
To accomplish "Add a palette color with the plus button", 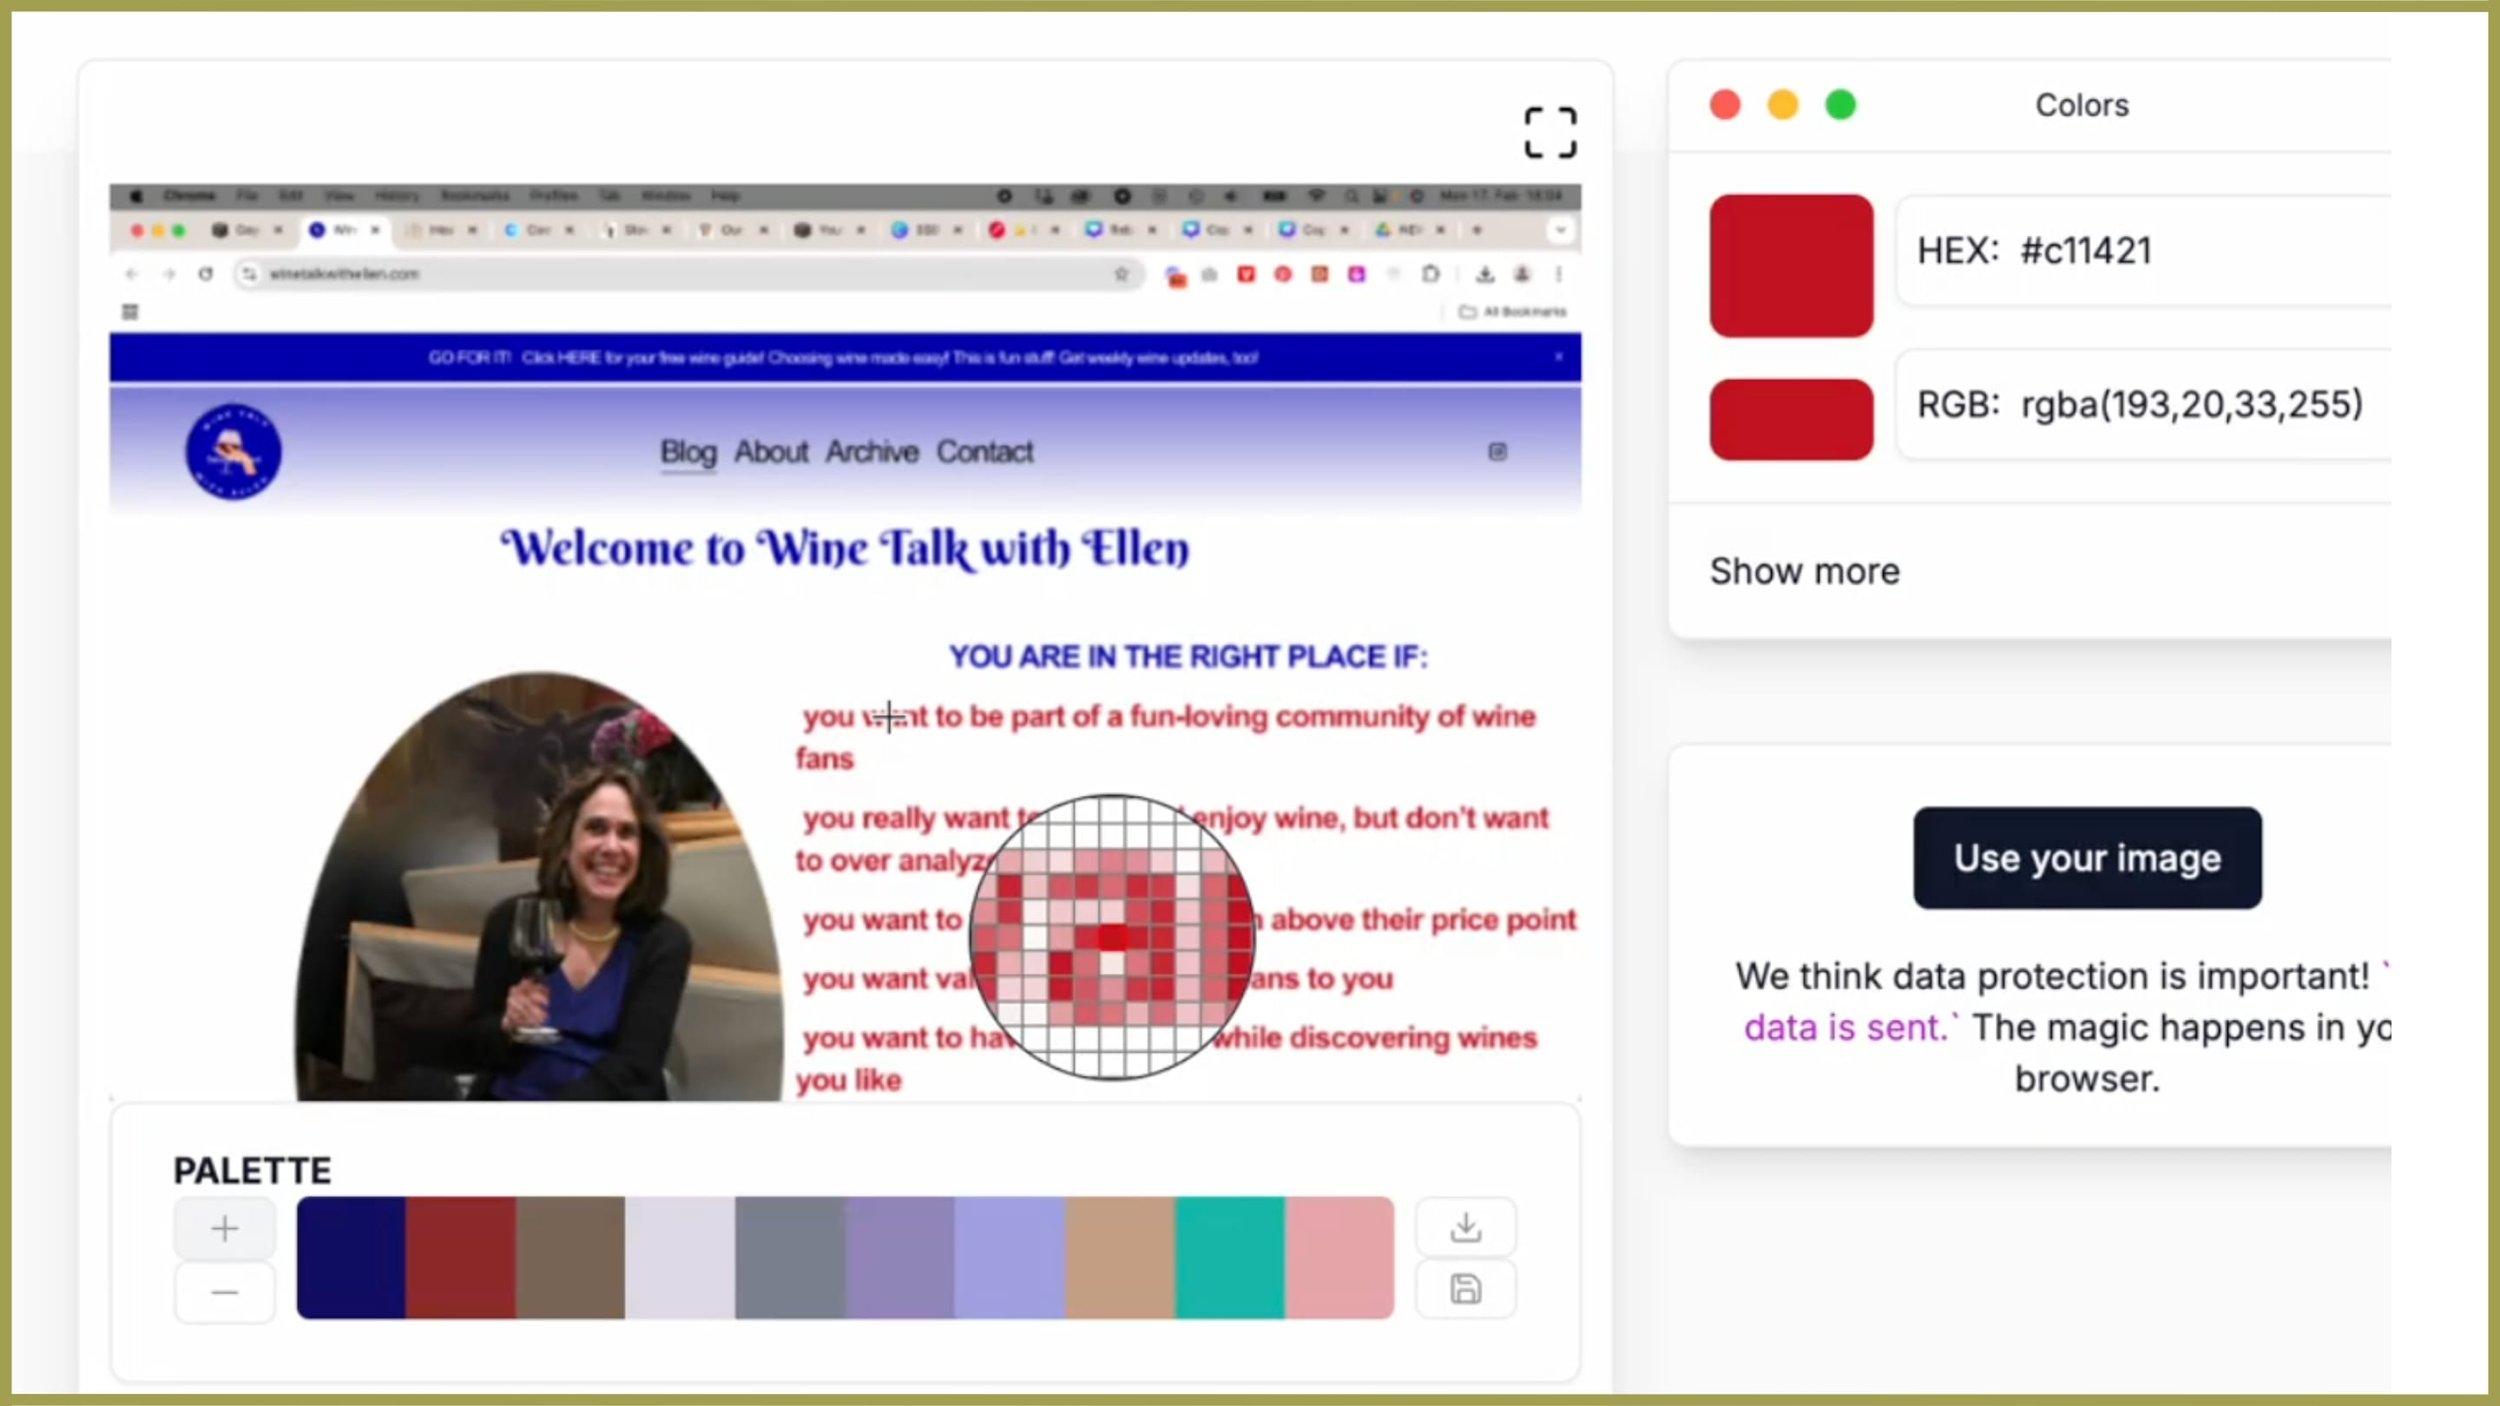I will pos(225,1228).
